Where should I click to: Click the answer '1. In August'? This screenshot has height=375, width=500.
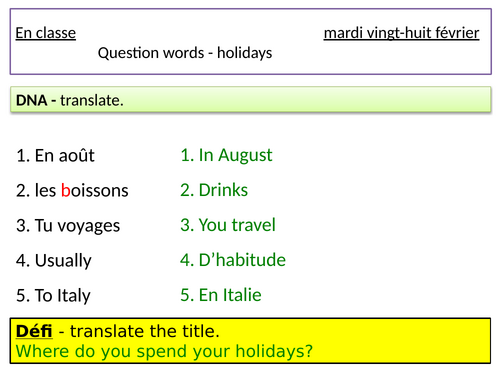coord(226,156)
